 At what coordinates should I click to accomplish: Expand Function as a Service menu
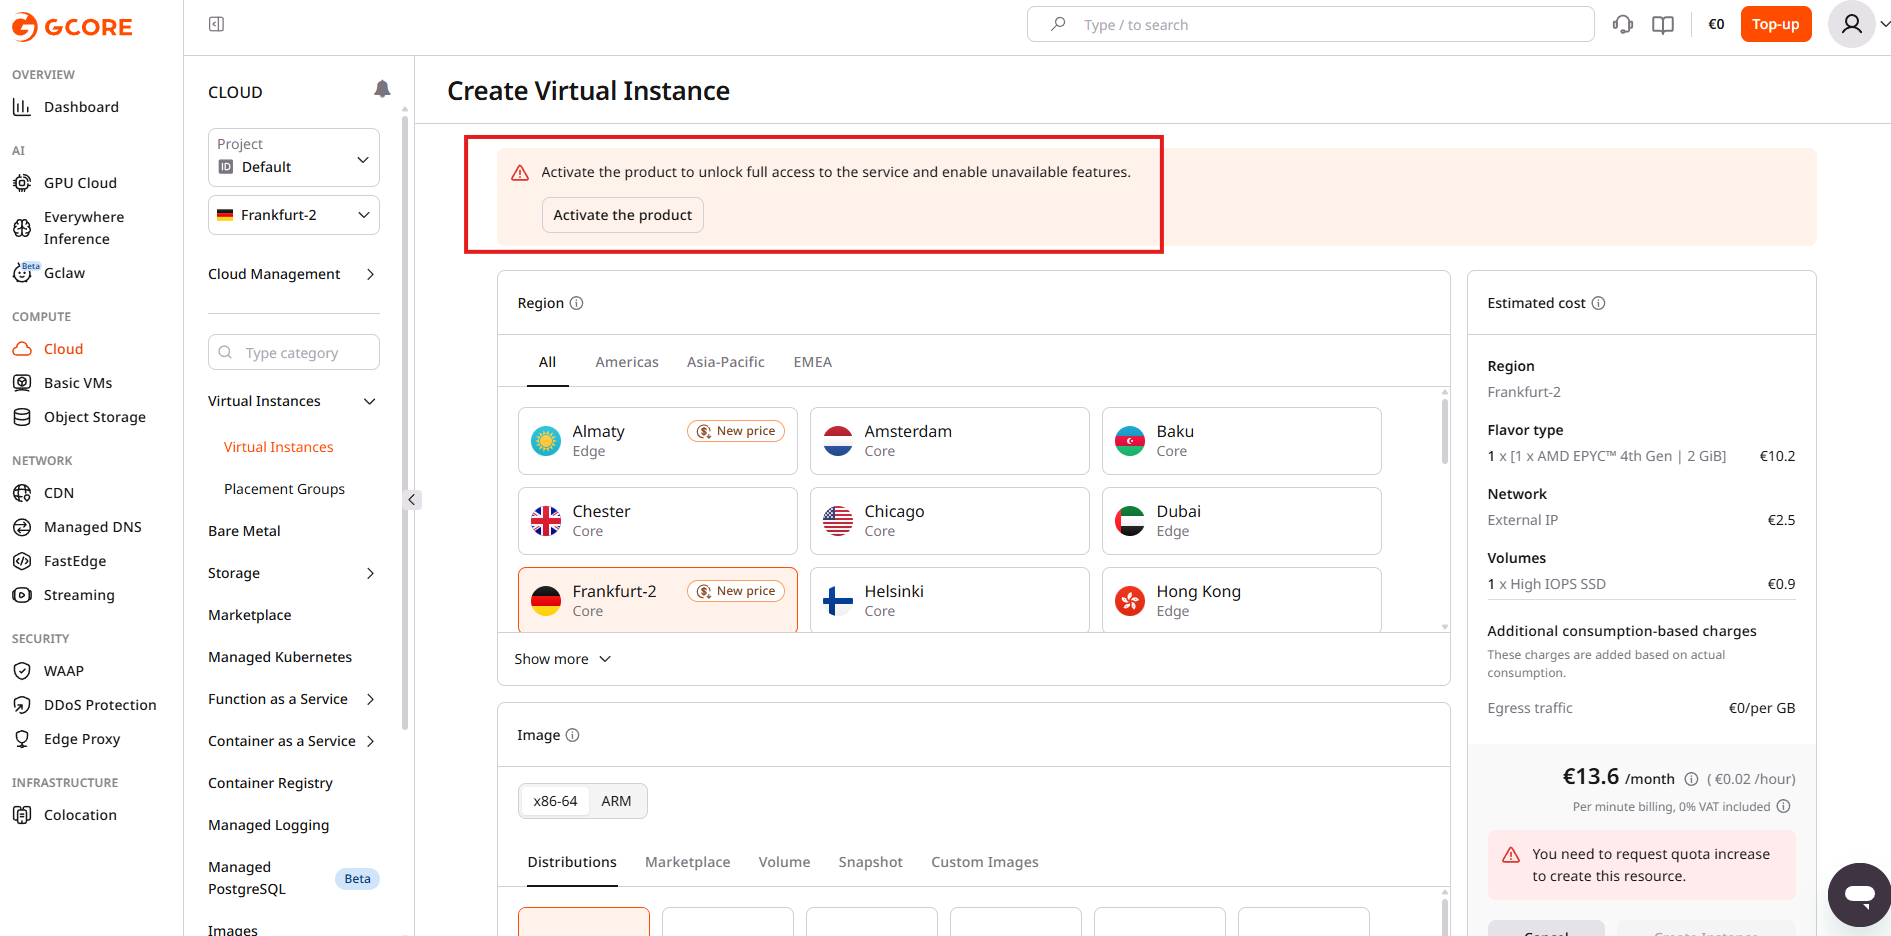(x=291, y=699)
